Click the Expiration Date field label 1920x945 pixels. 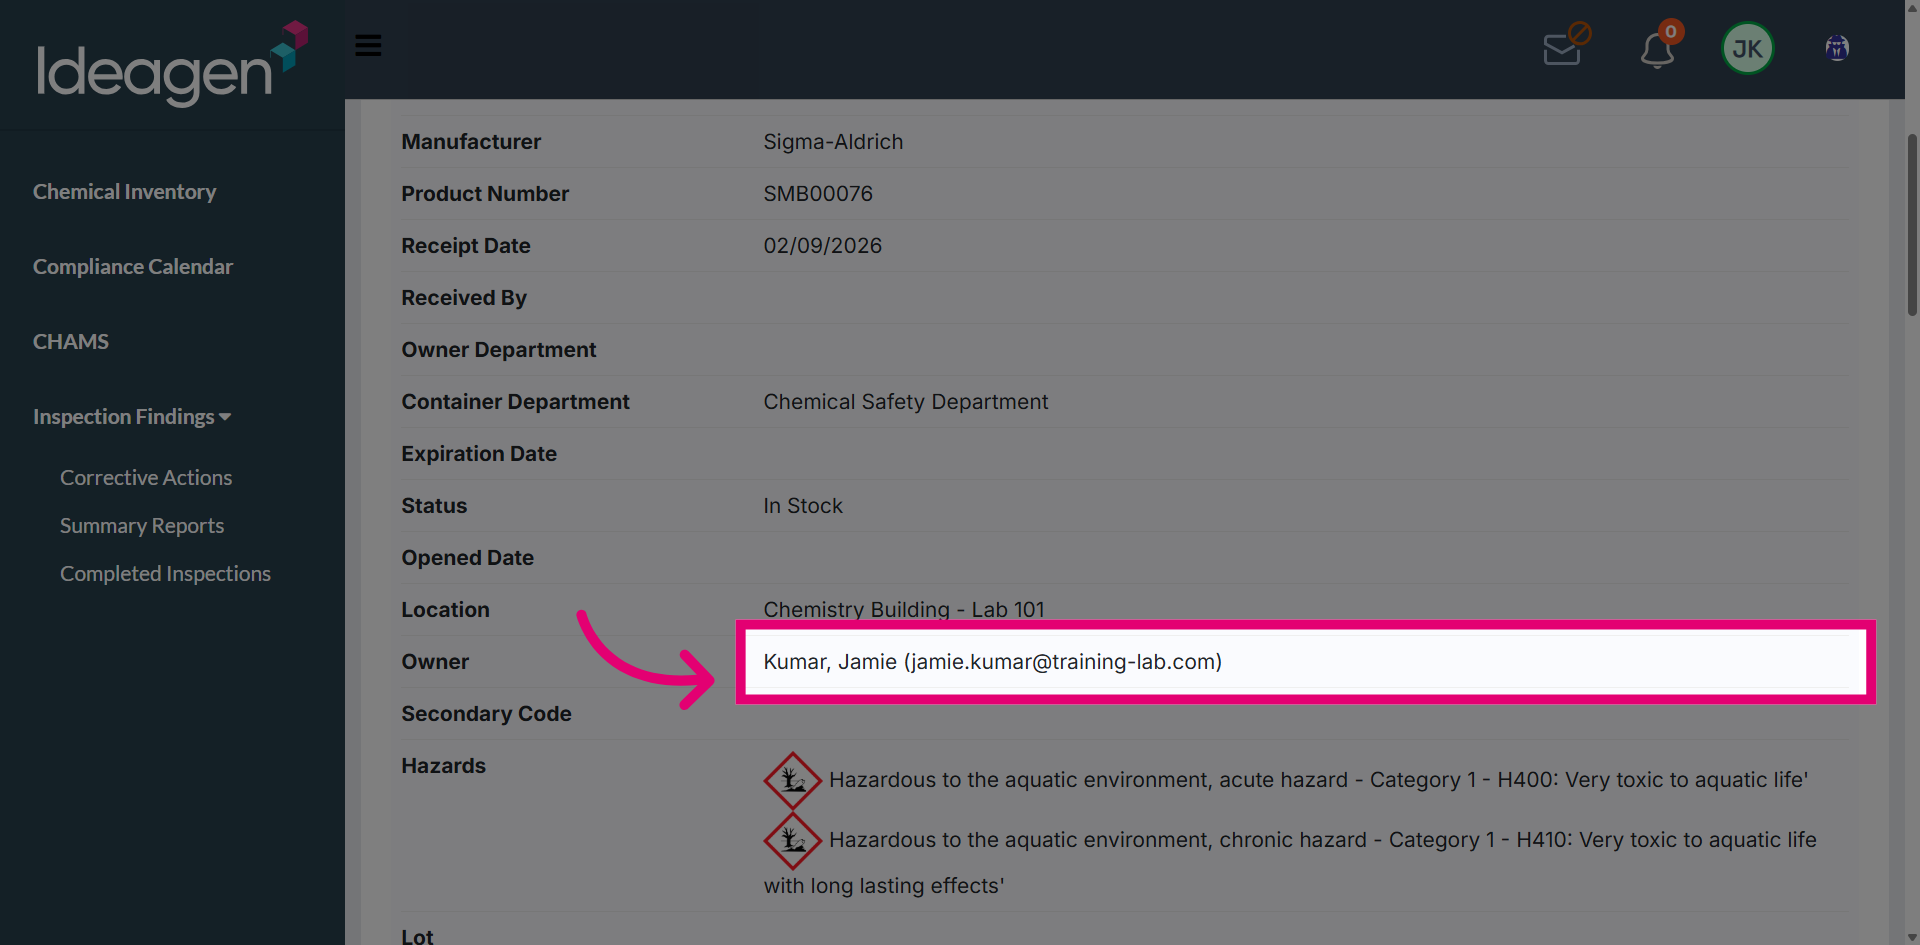[x=479, y=454]
